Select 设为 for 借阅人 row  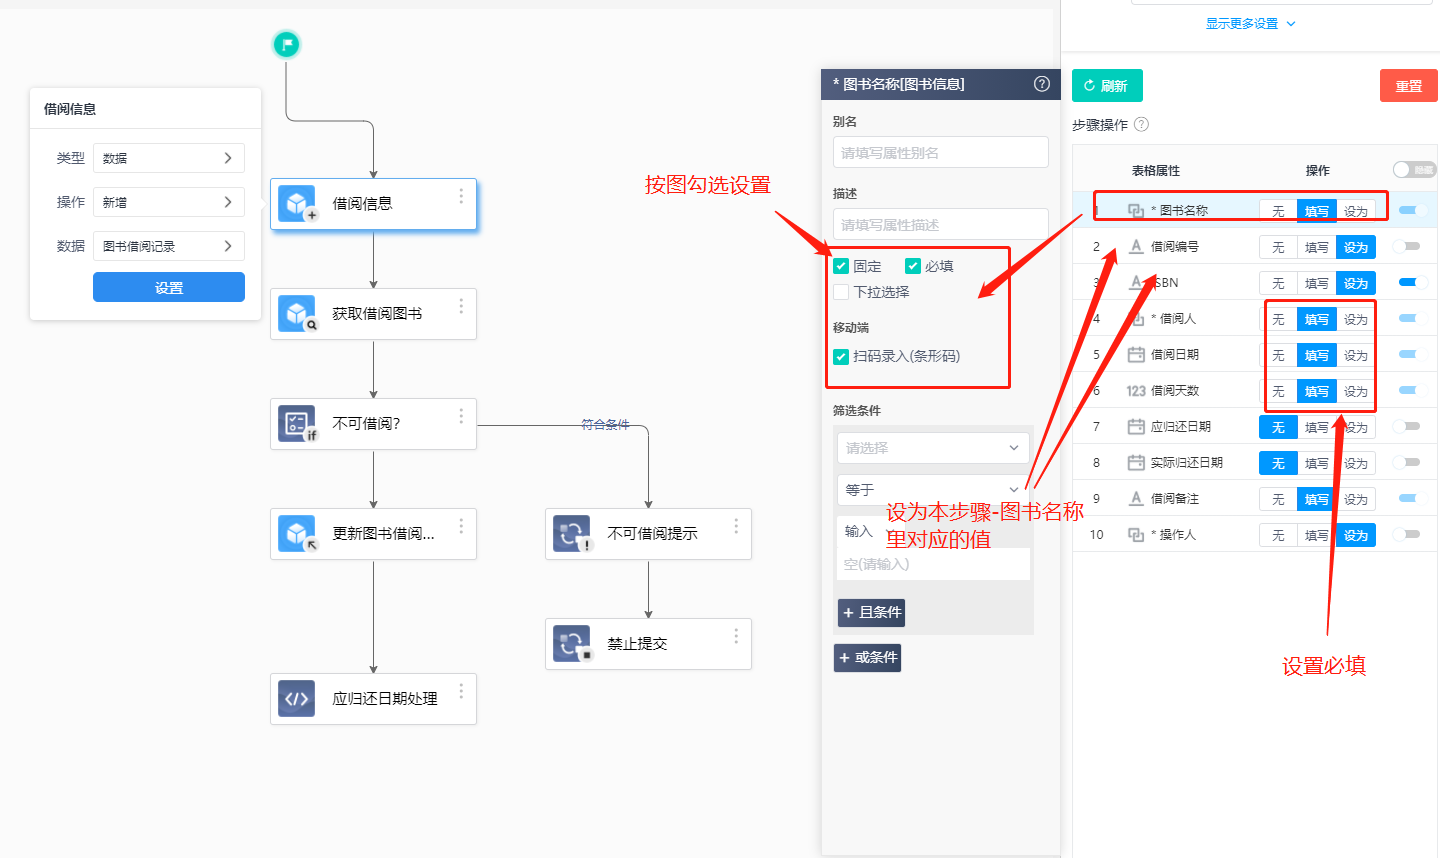(x=1356, y=319)
